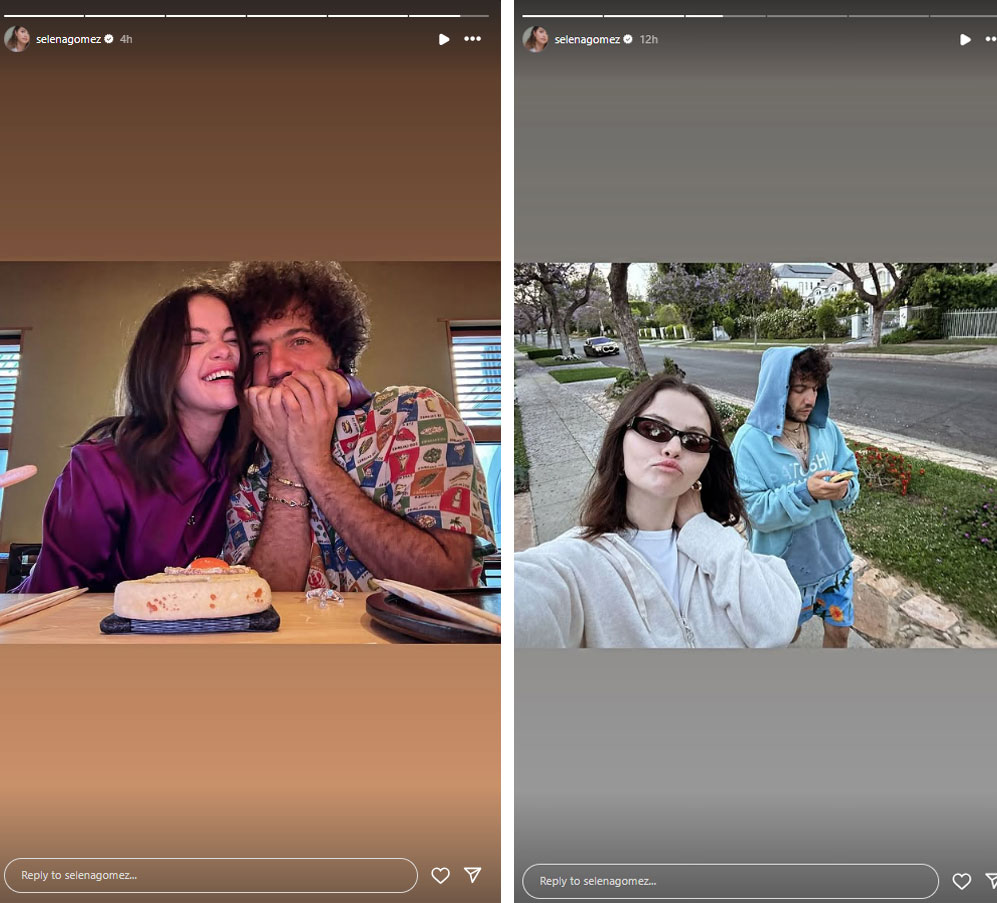
Task: Click verified badge on the 4h story
Action: tap(109, 39)
